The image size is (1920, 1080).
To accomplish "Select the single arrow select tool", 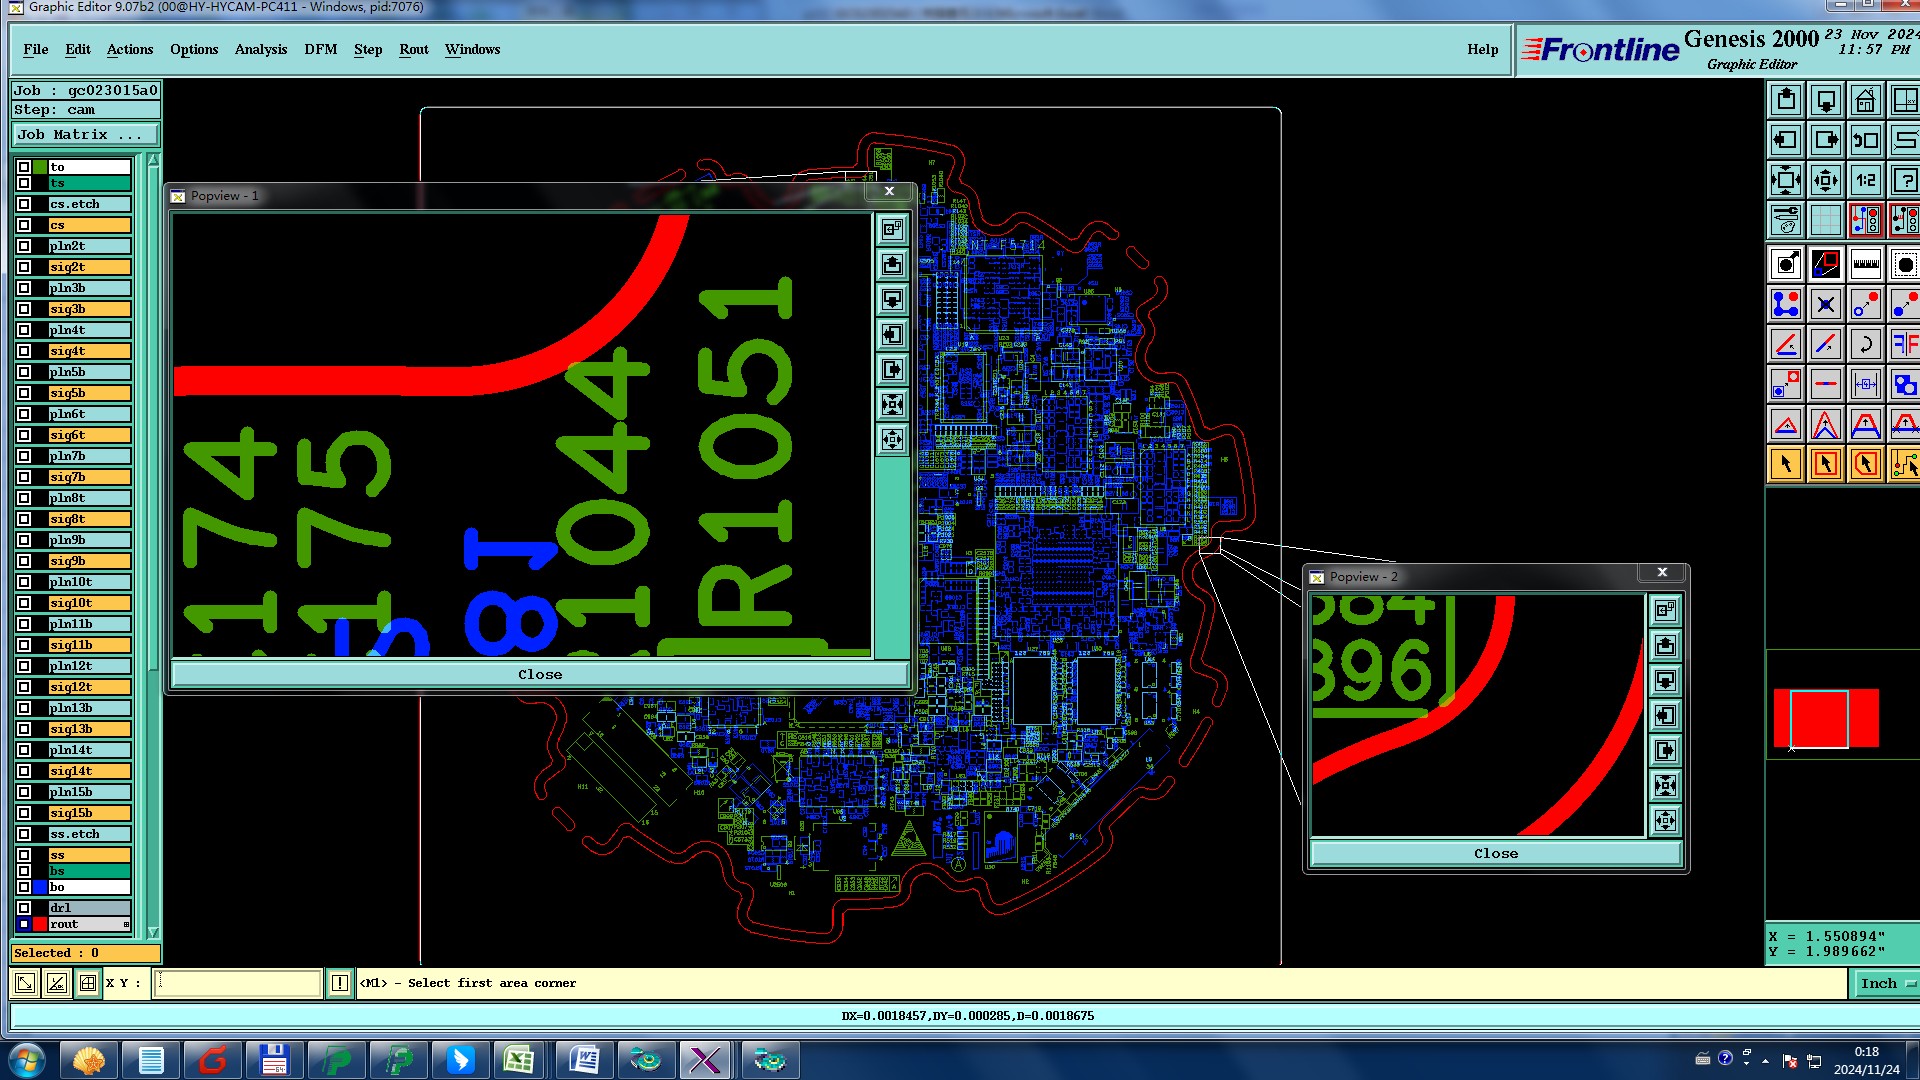I will [1786, 464].
